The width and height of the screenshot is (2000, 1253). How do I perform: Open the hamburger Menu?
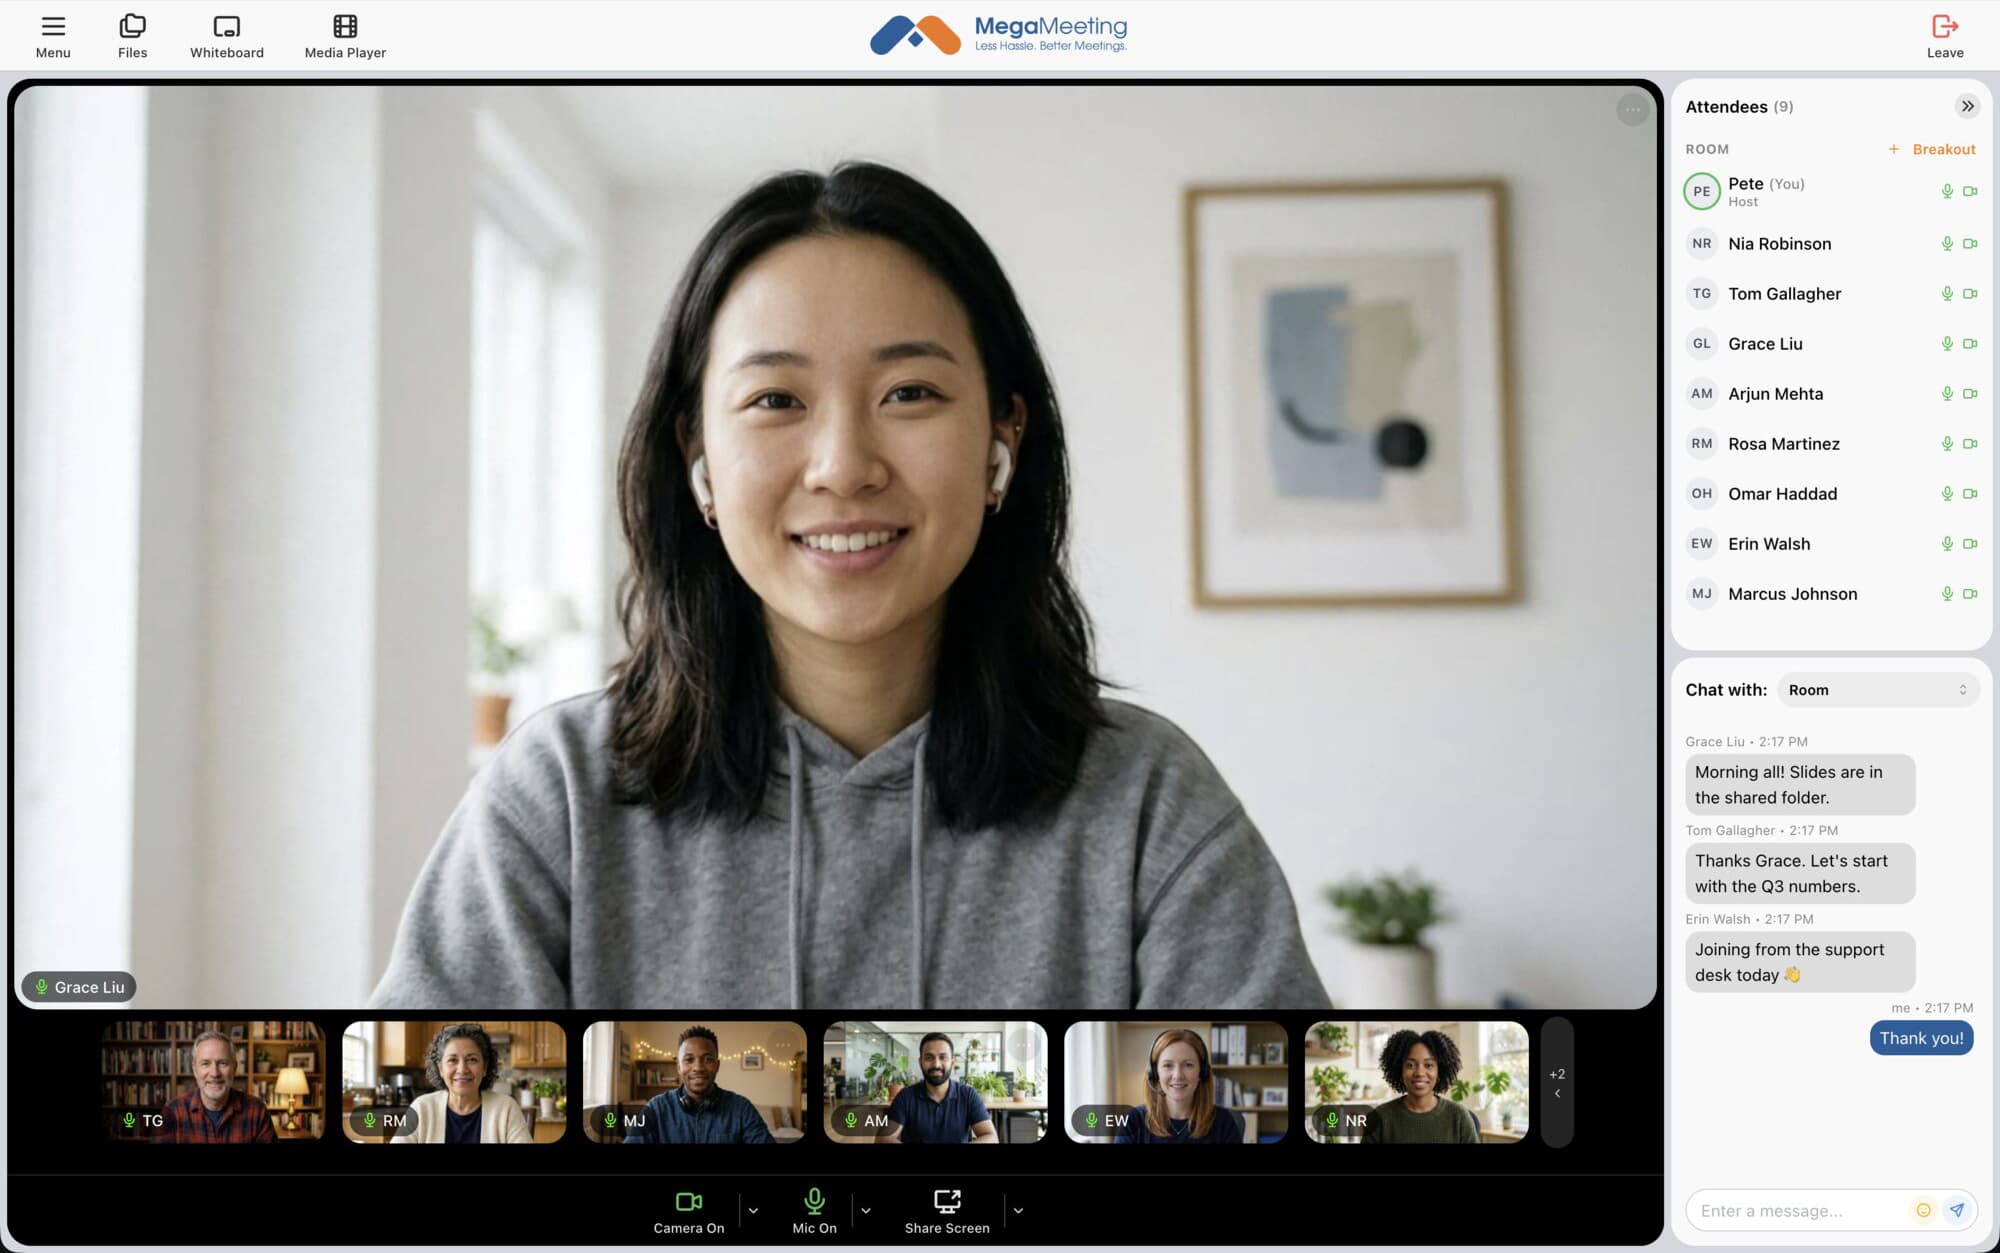(53, 37)
